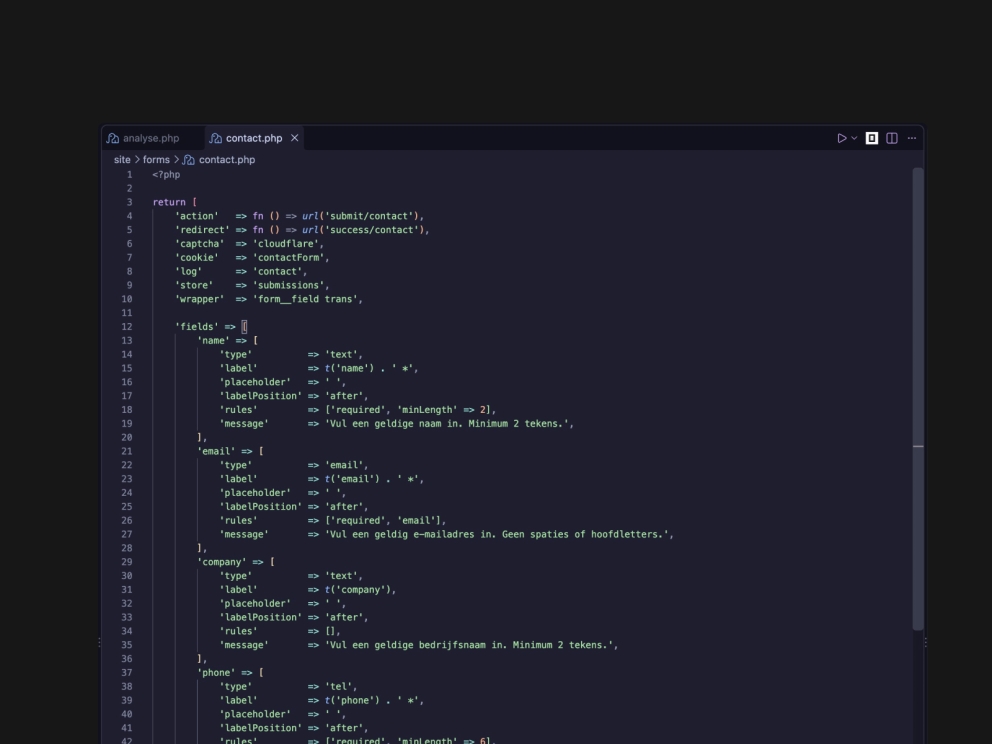
Task: Click the '<?php' opening tag
Action: 166,175
